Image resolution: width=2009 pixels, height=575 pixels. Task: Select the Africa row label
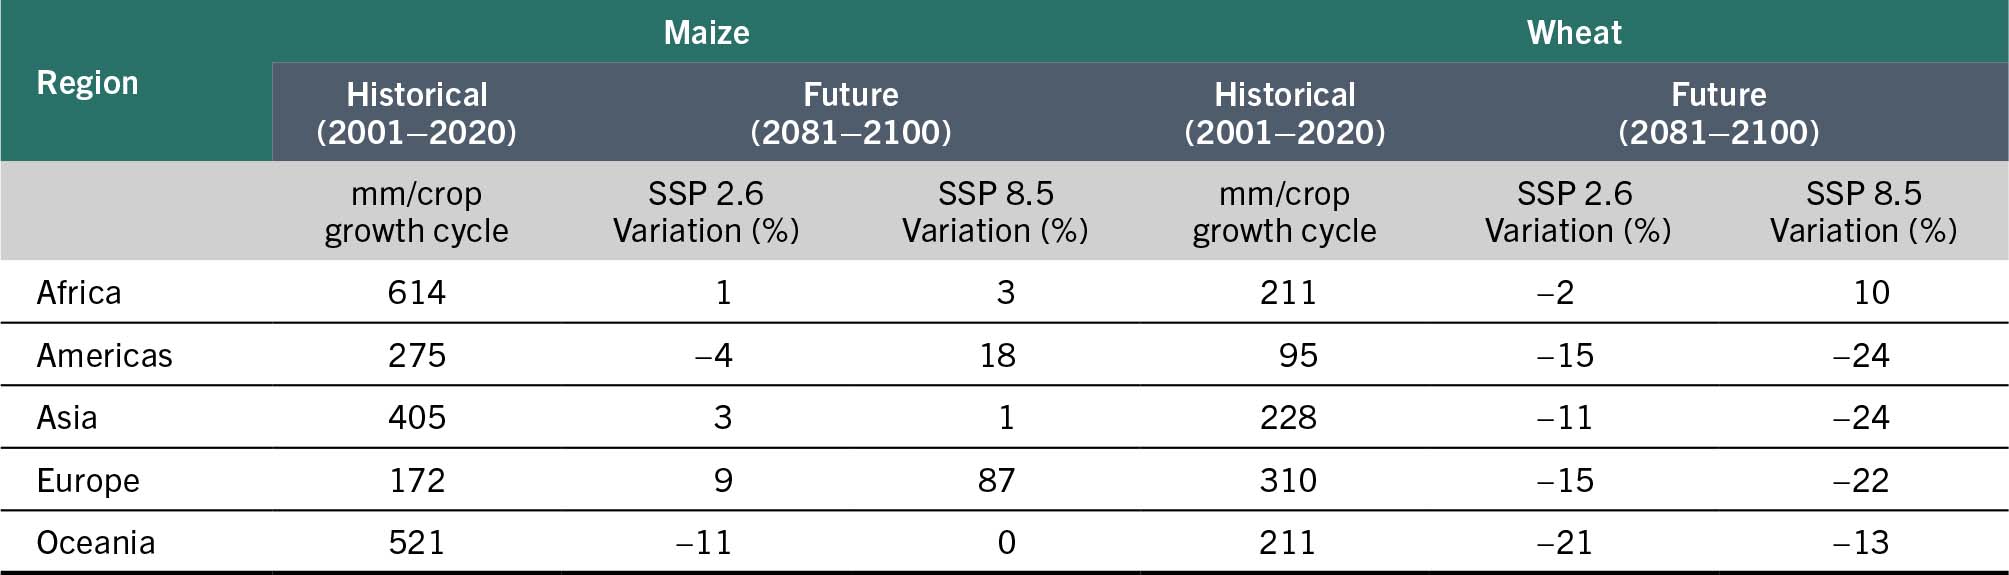79,293
